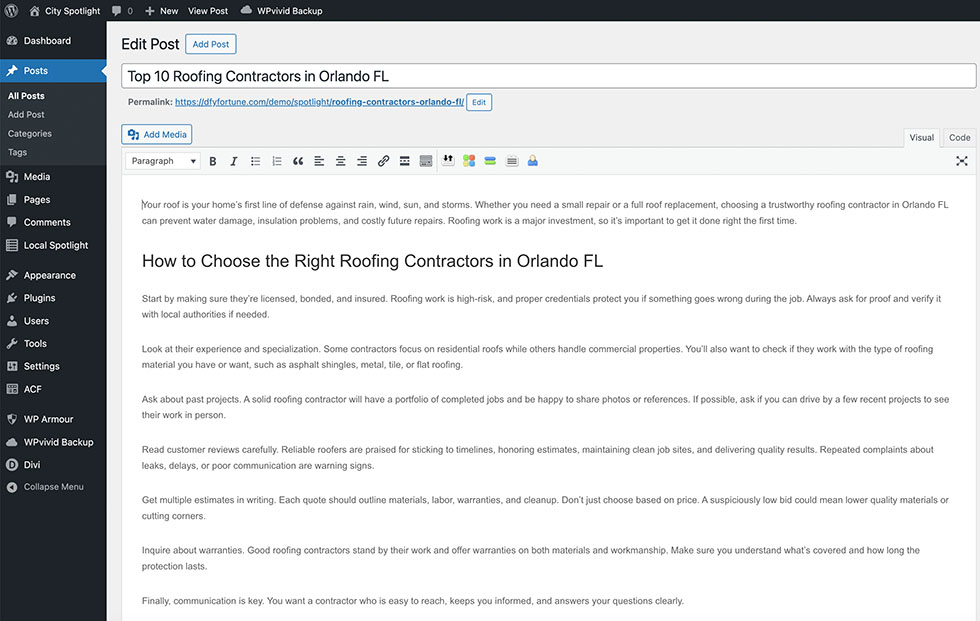The width and height of the screenshot is (980, 621).
Task: Expand the Appearance sidebar menu
Action: click(x=49, y=275)
